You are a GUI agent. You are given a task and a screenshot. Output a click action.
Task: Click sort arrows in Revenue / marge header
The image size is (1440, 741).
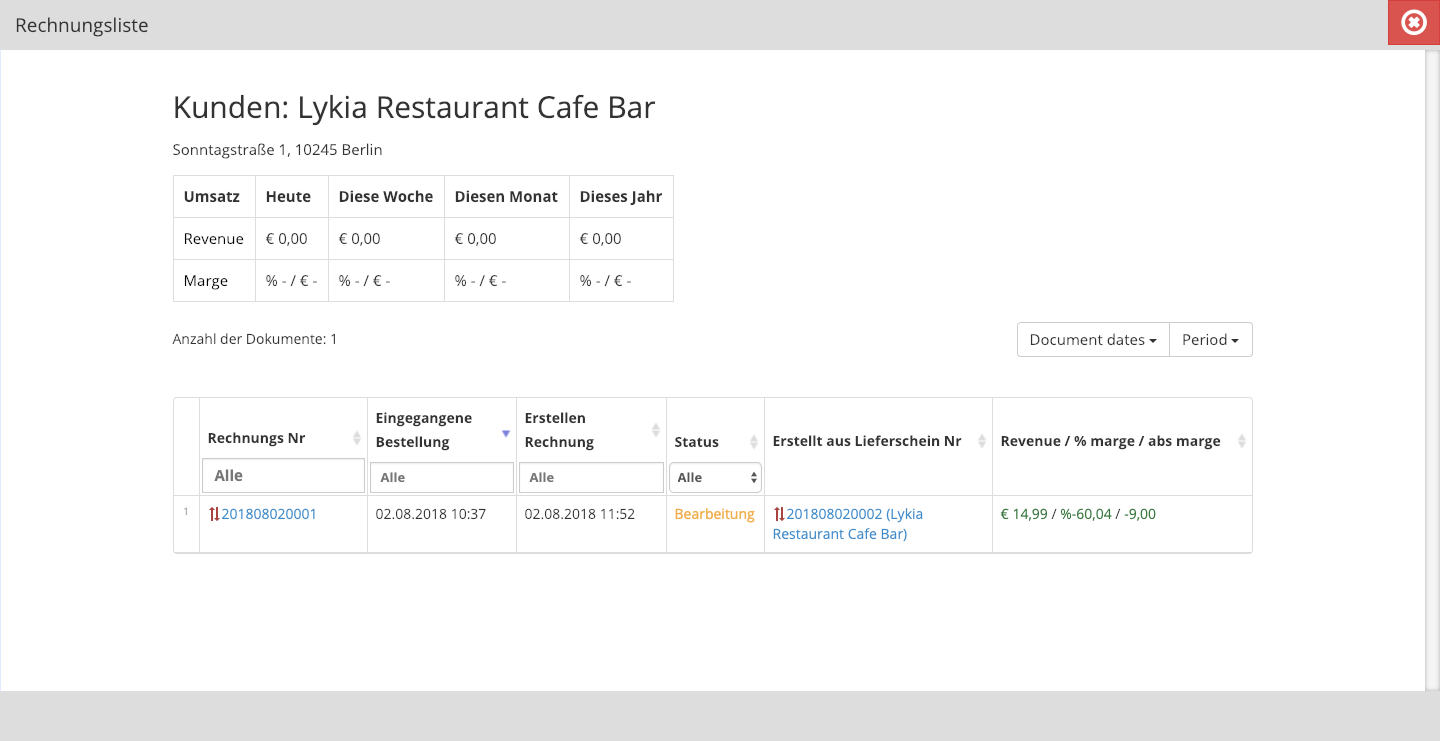(1242, 441)
